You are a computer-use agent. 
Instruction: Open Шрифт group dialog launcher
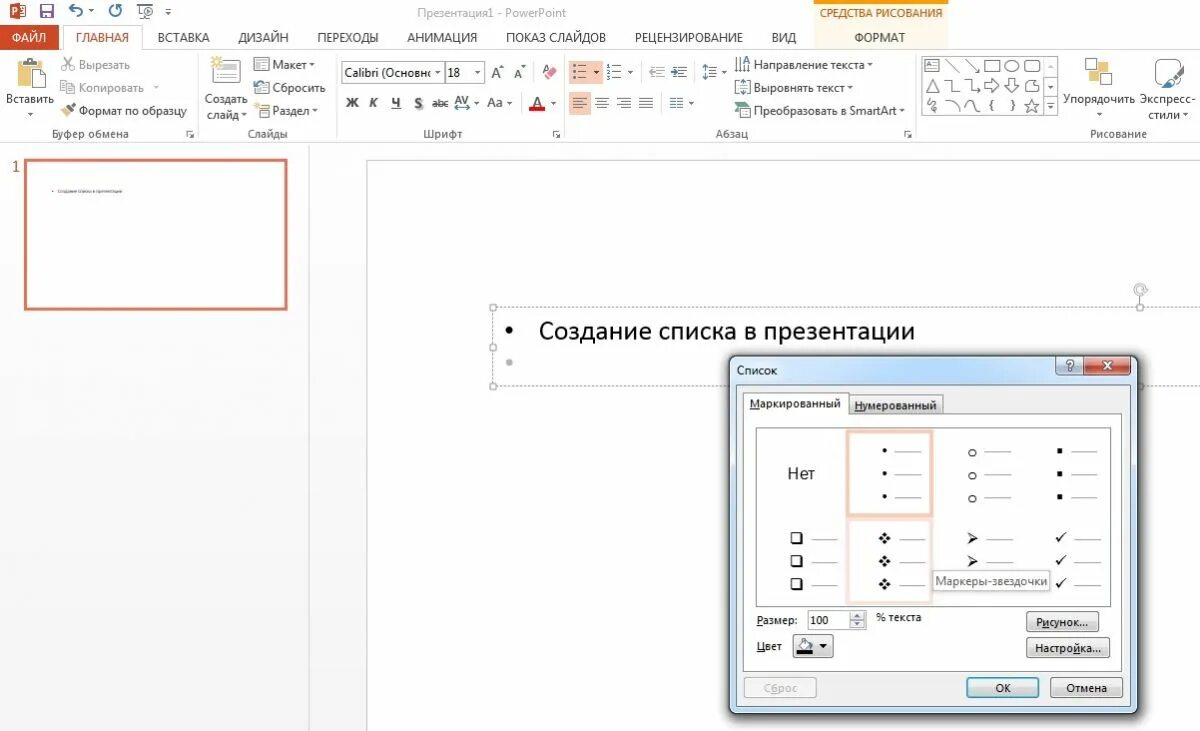pos(557,134)
